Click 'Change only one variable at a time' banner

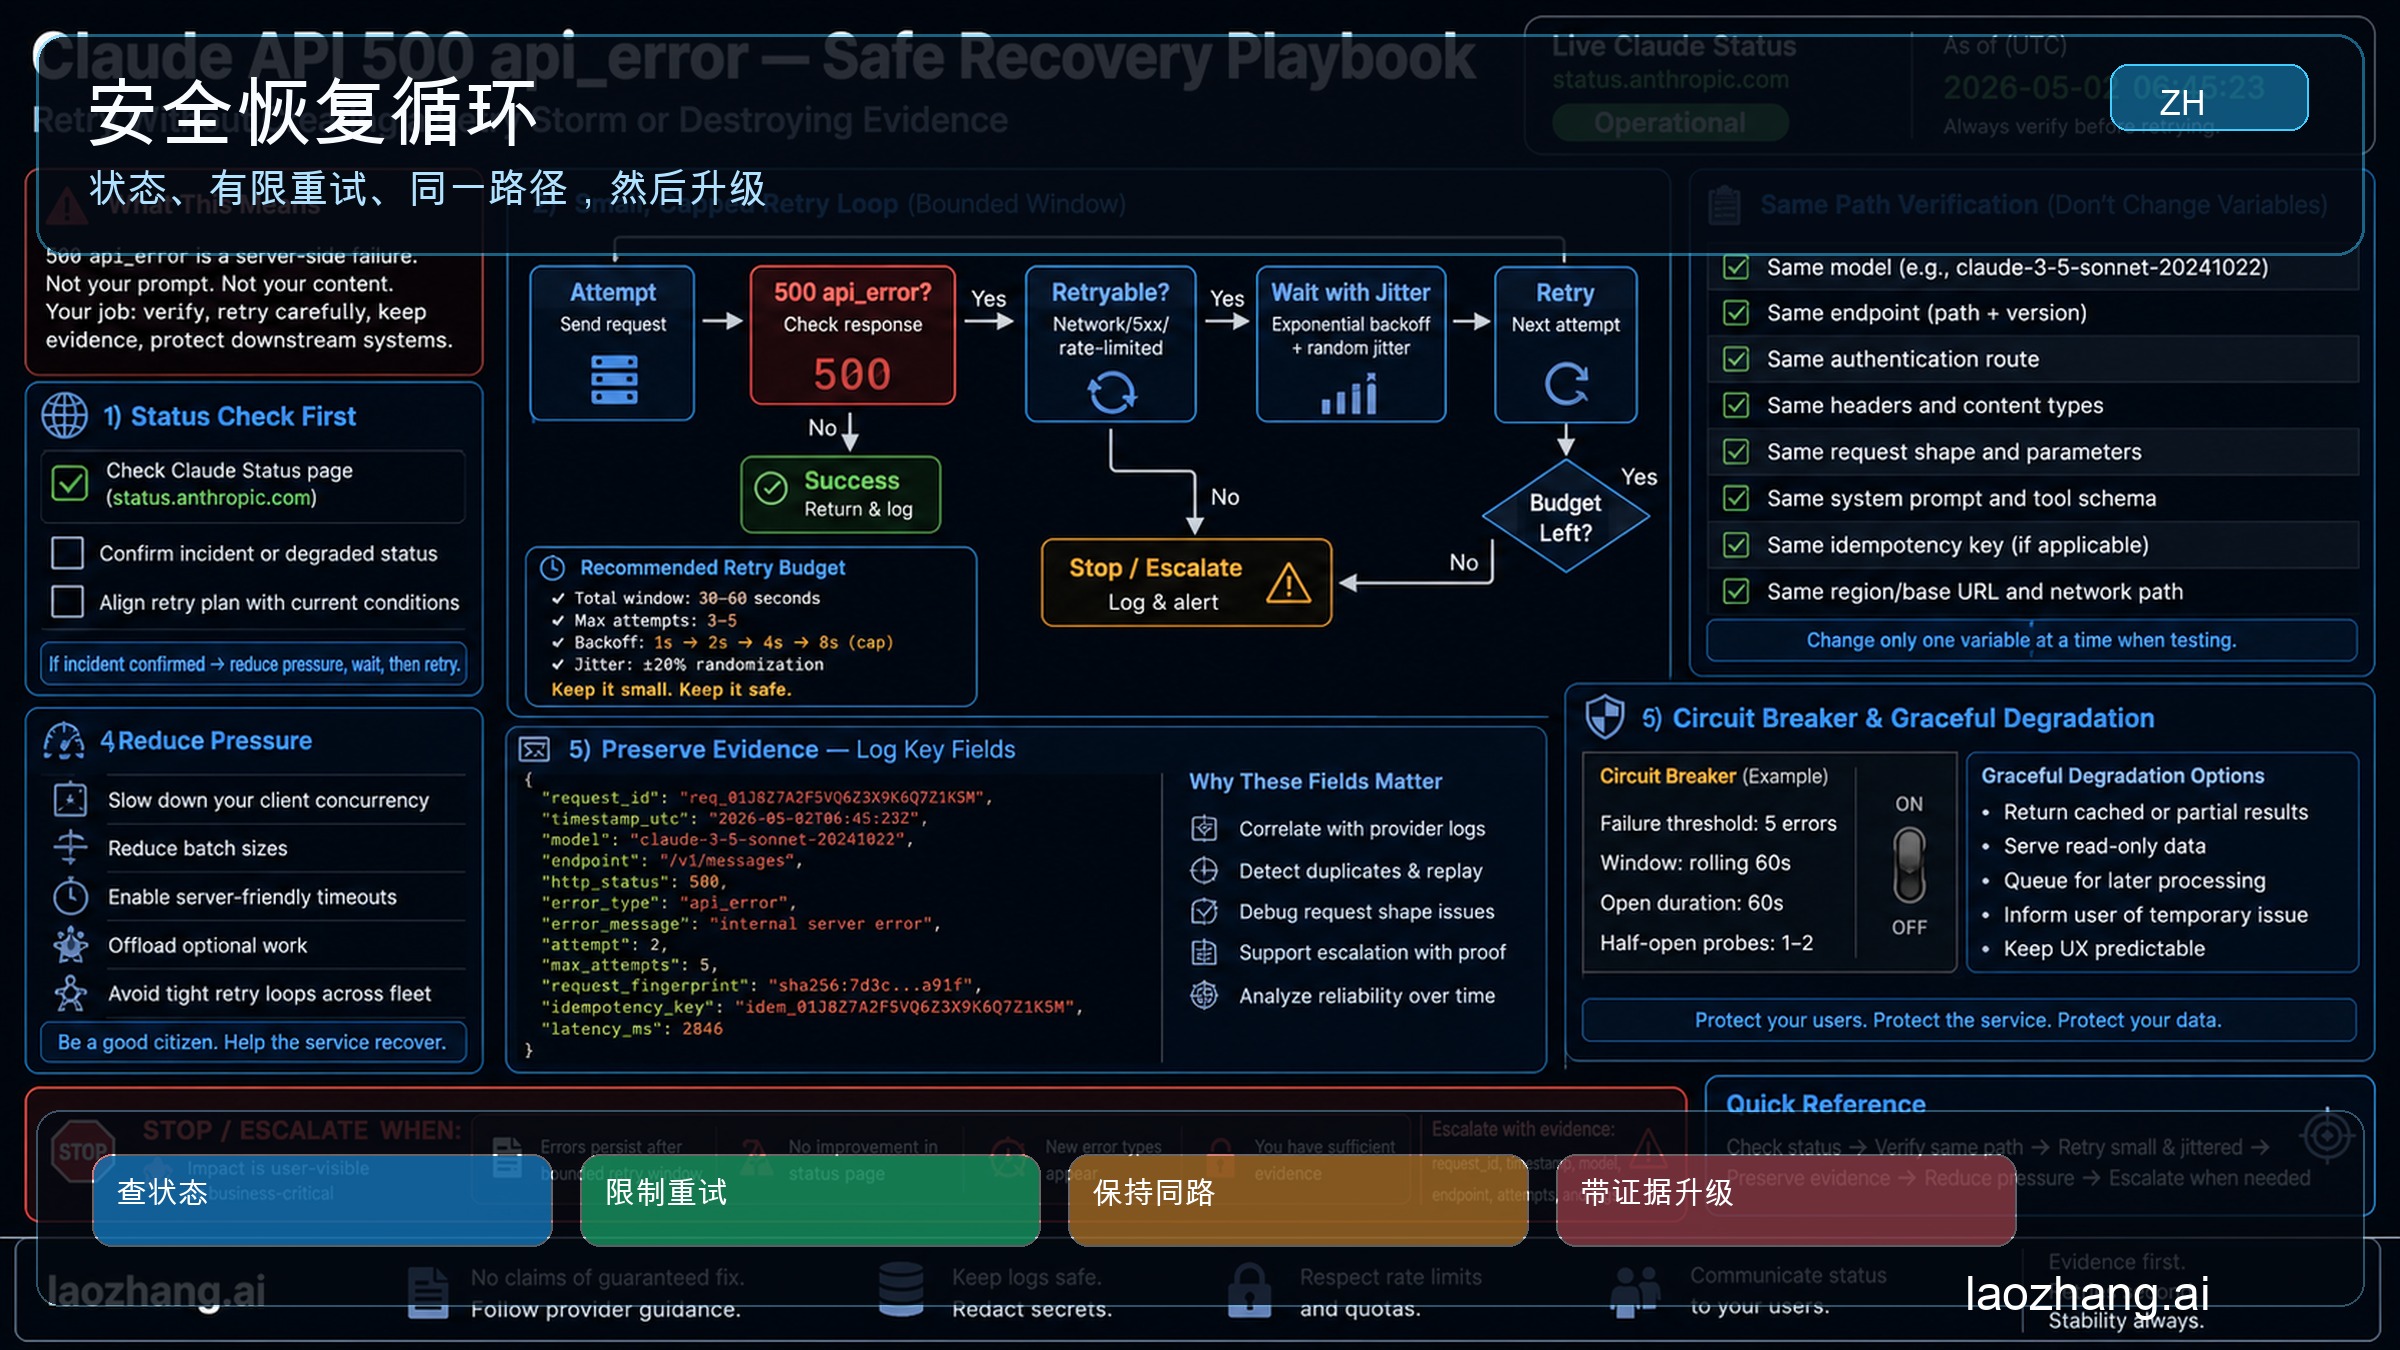[2031, 640]
